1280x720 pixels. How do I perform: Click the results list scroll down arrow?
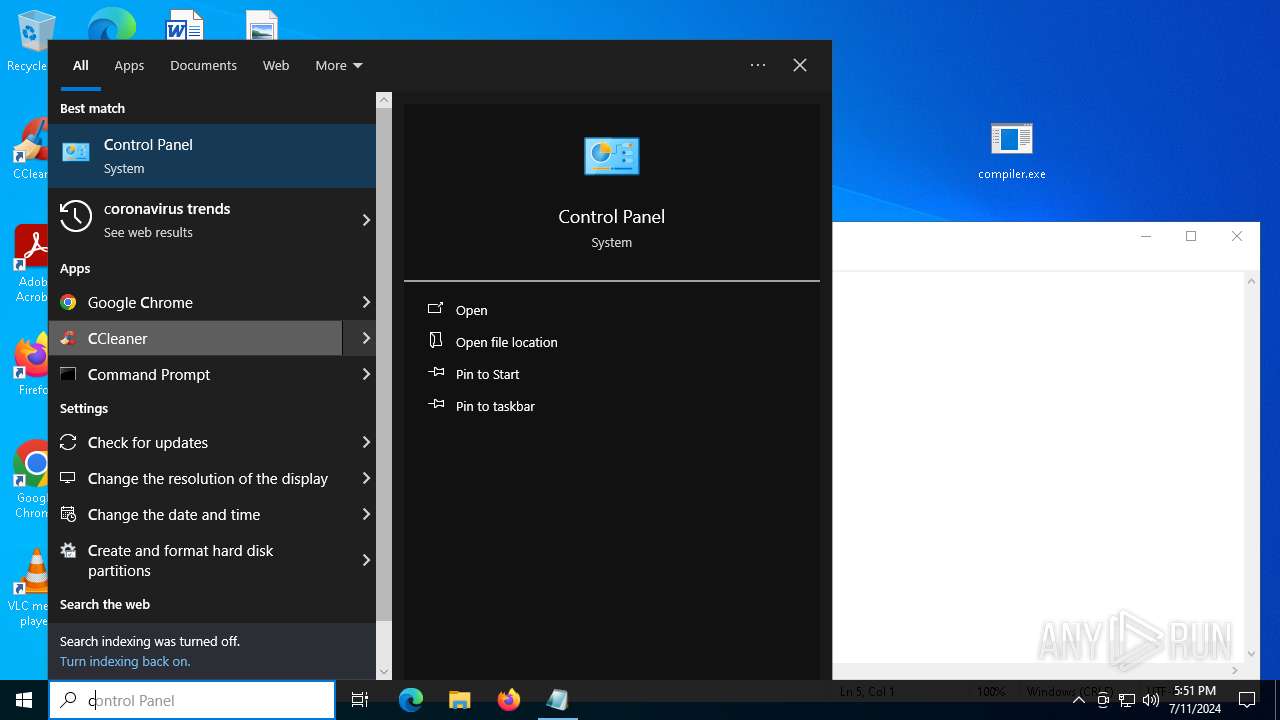coord(384,672)
